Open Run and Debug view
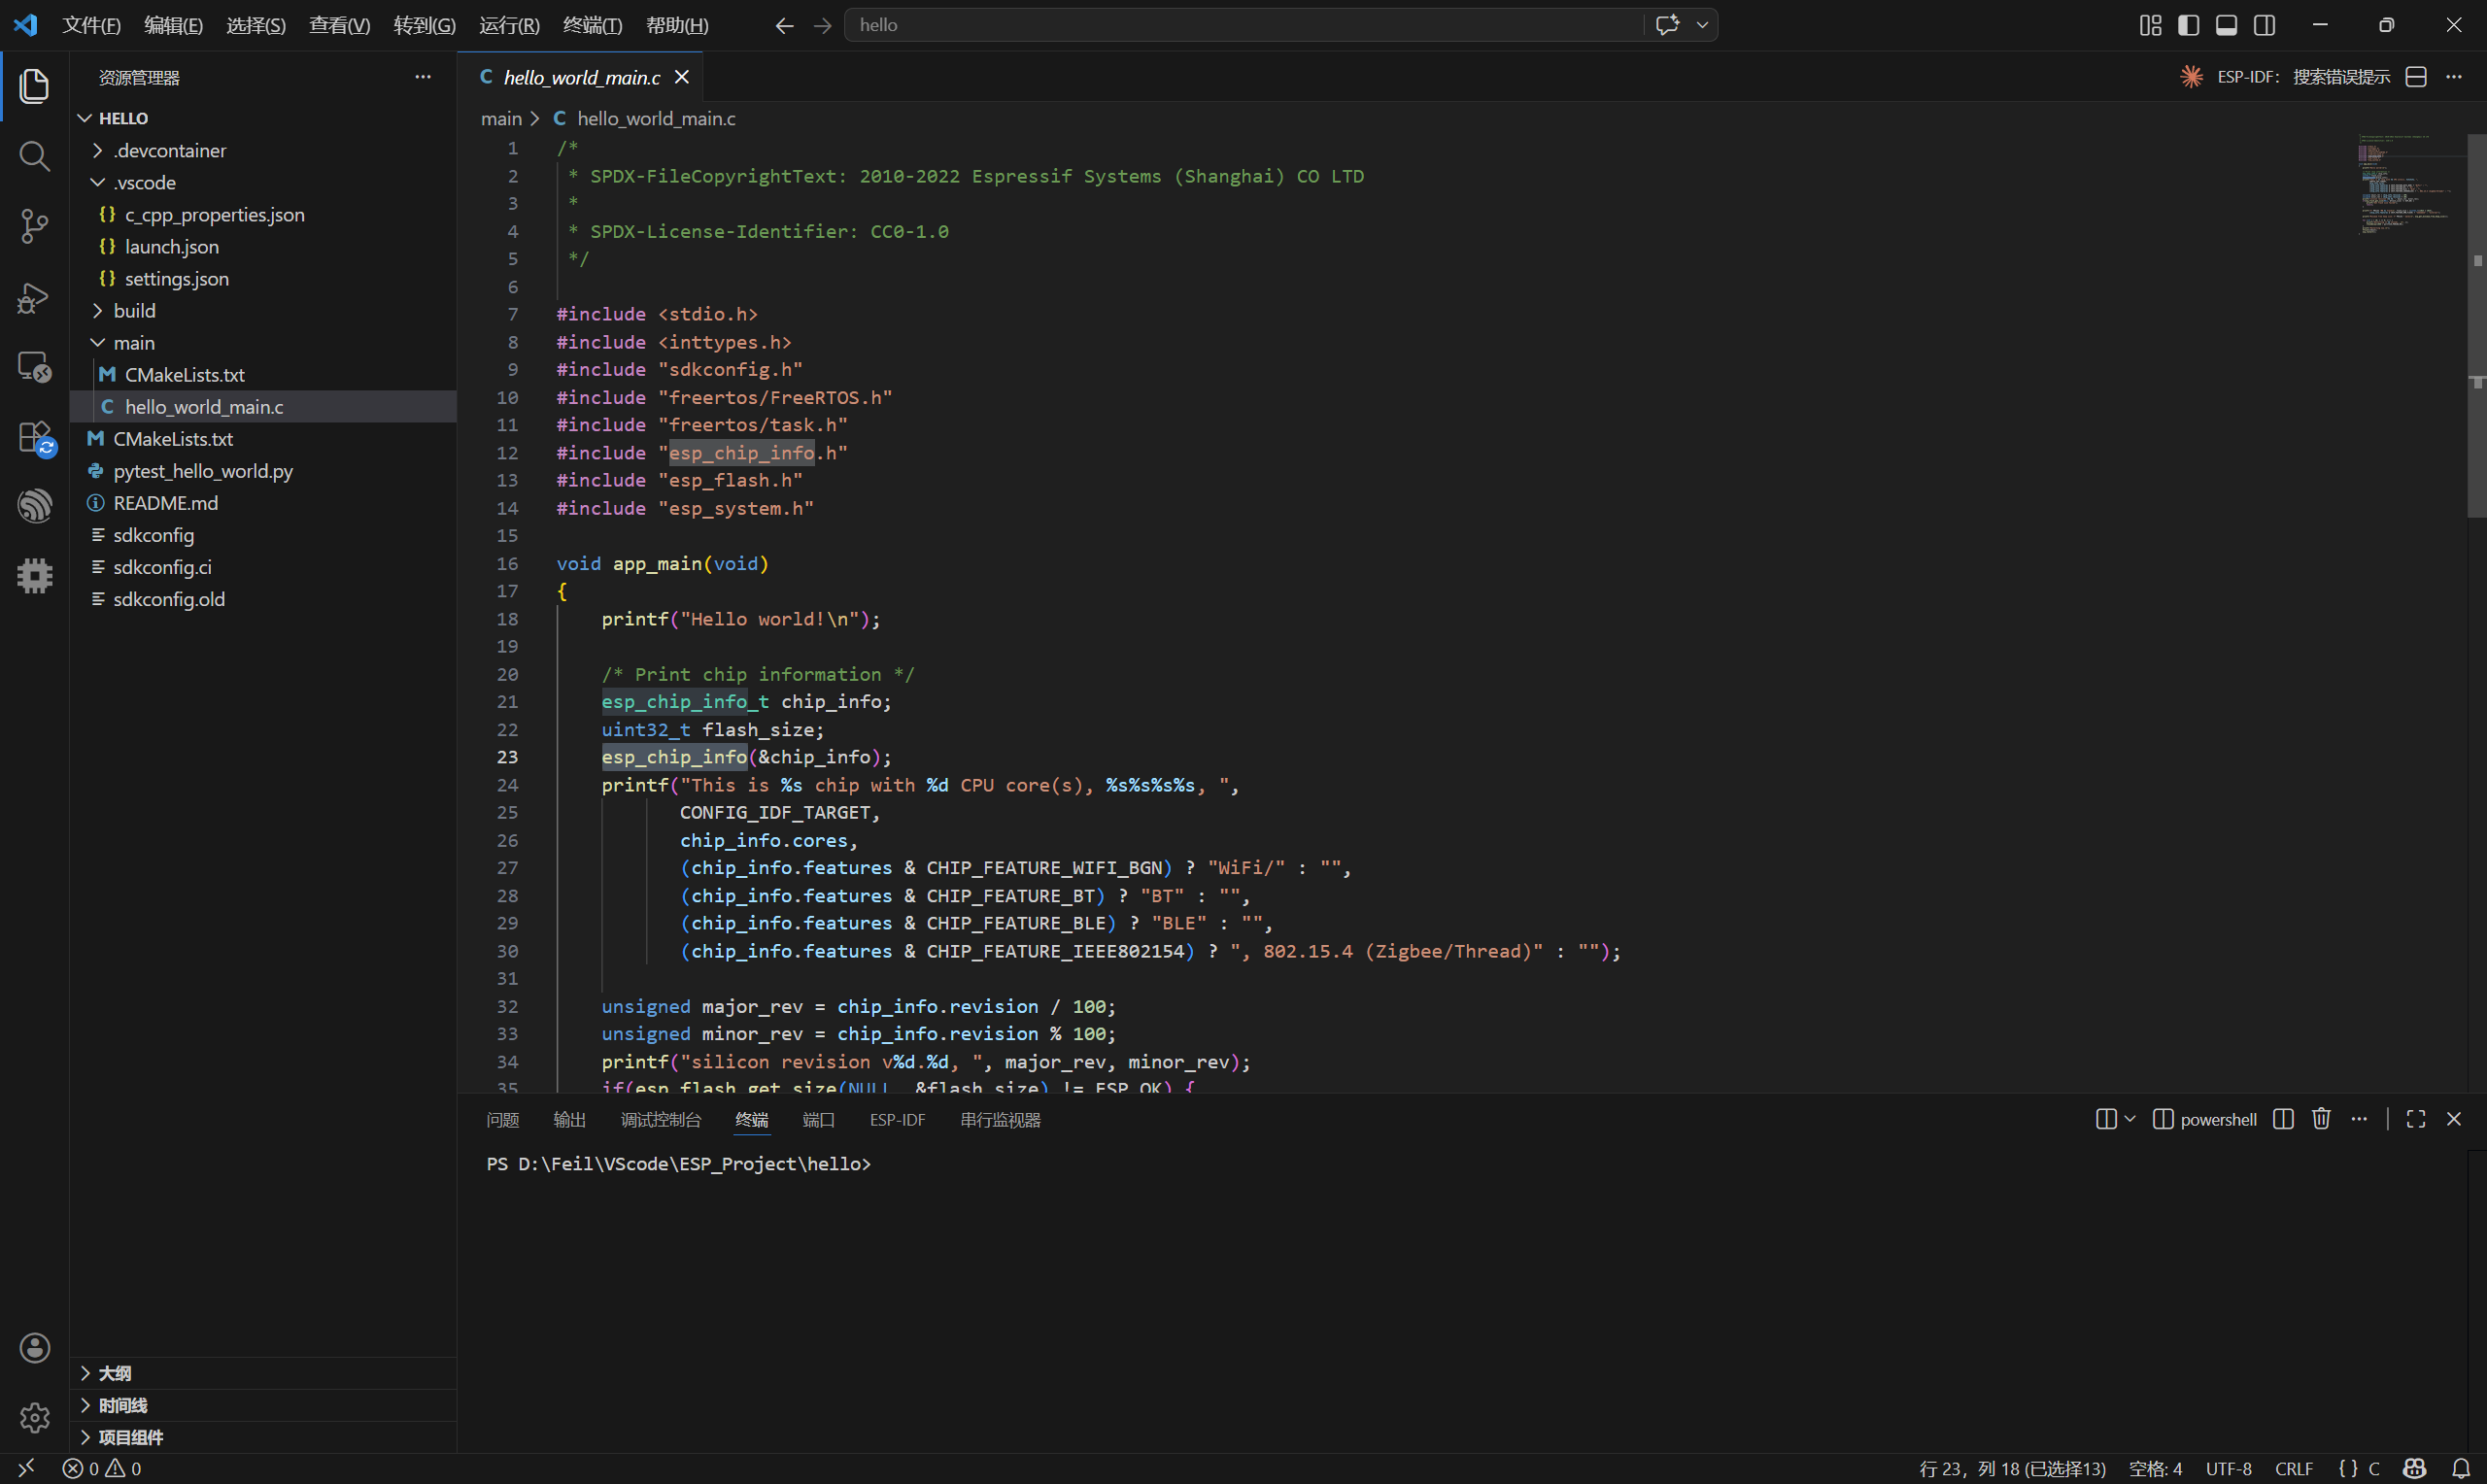This screenshot has height=1484, width=2487. tap(34, 297)
